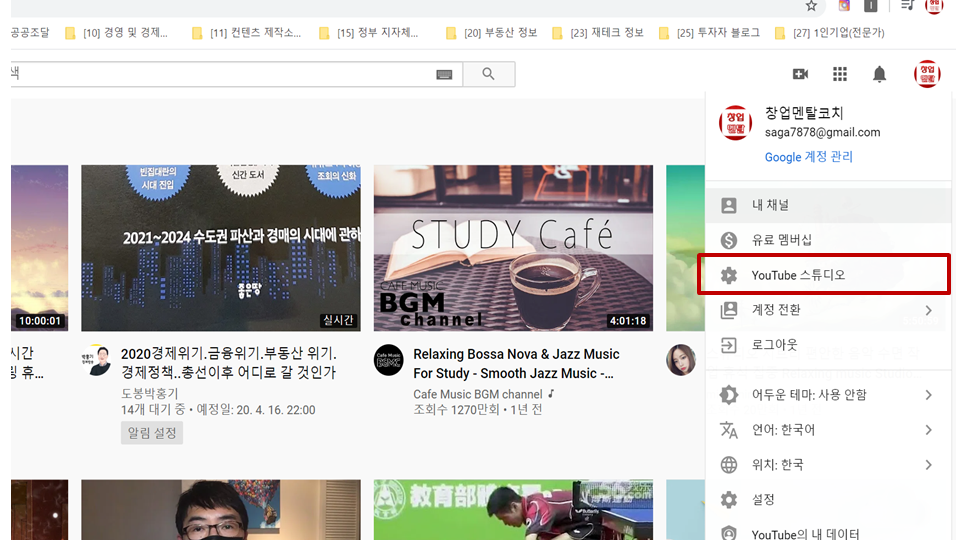Visit the Cafe Music BGM channel name link

478,394
